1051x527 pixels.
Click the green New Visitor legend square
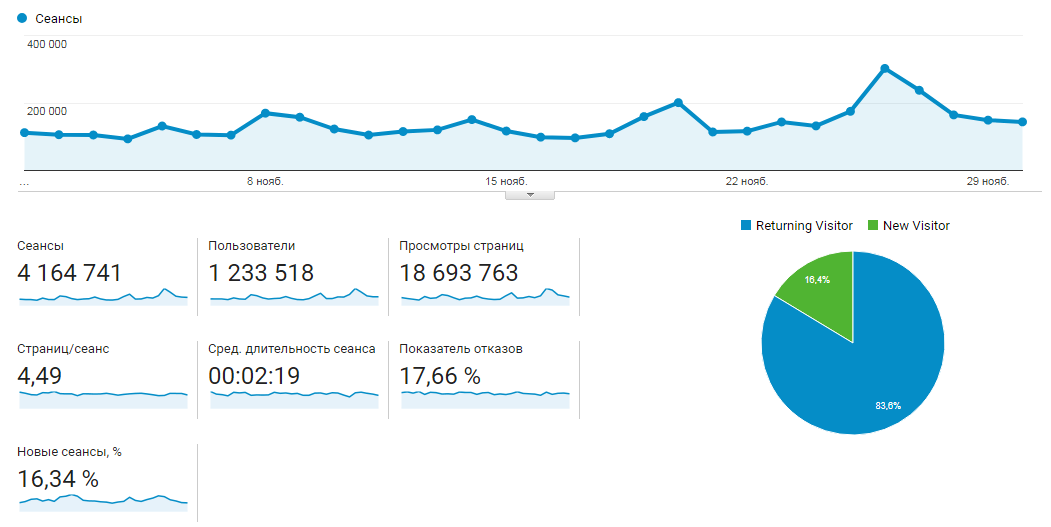(872, 226)
